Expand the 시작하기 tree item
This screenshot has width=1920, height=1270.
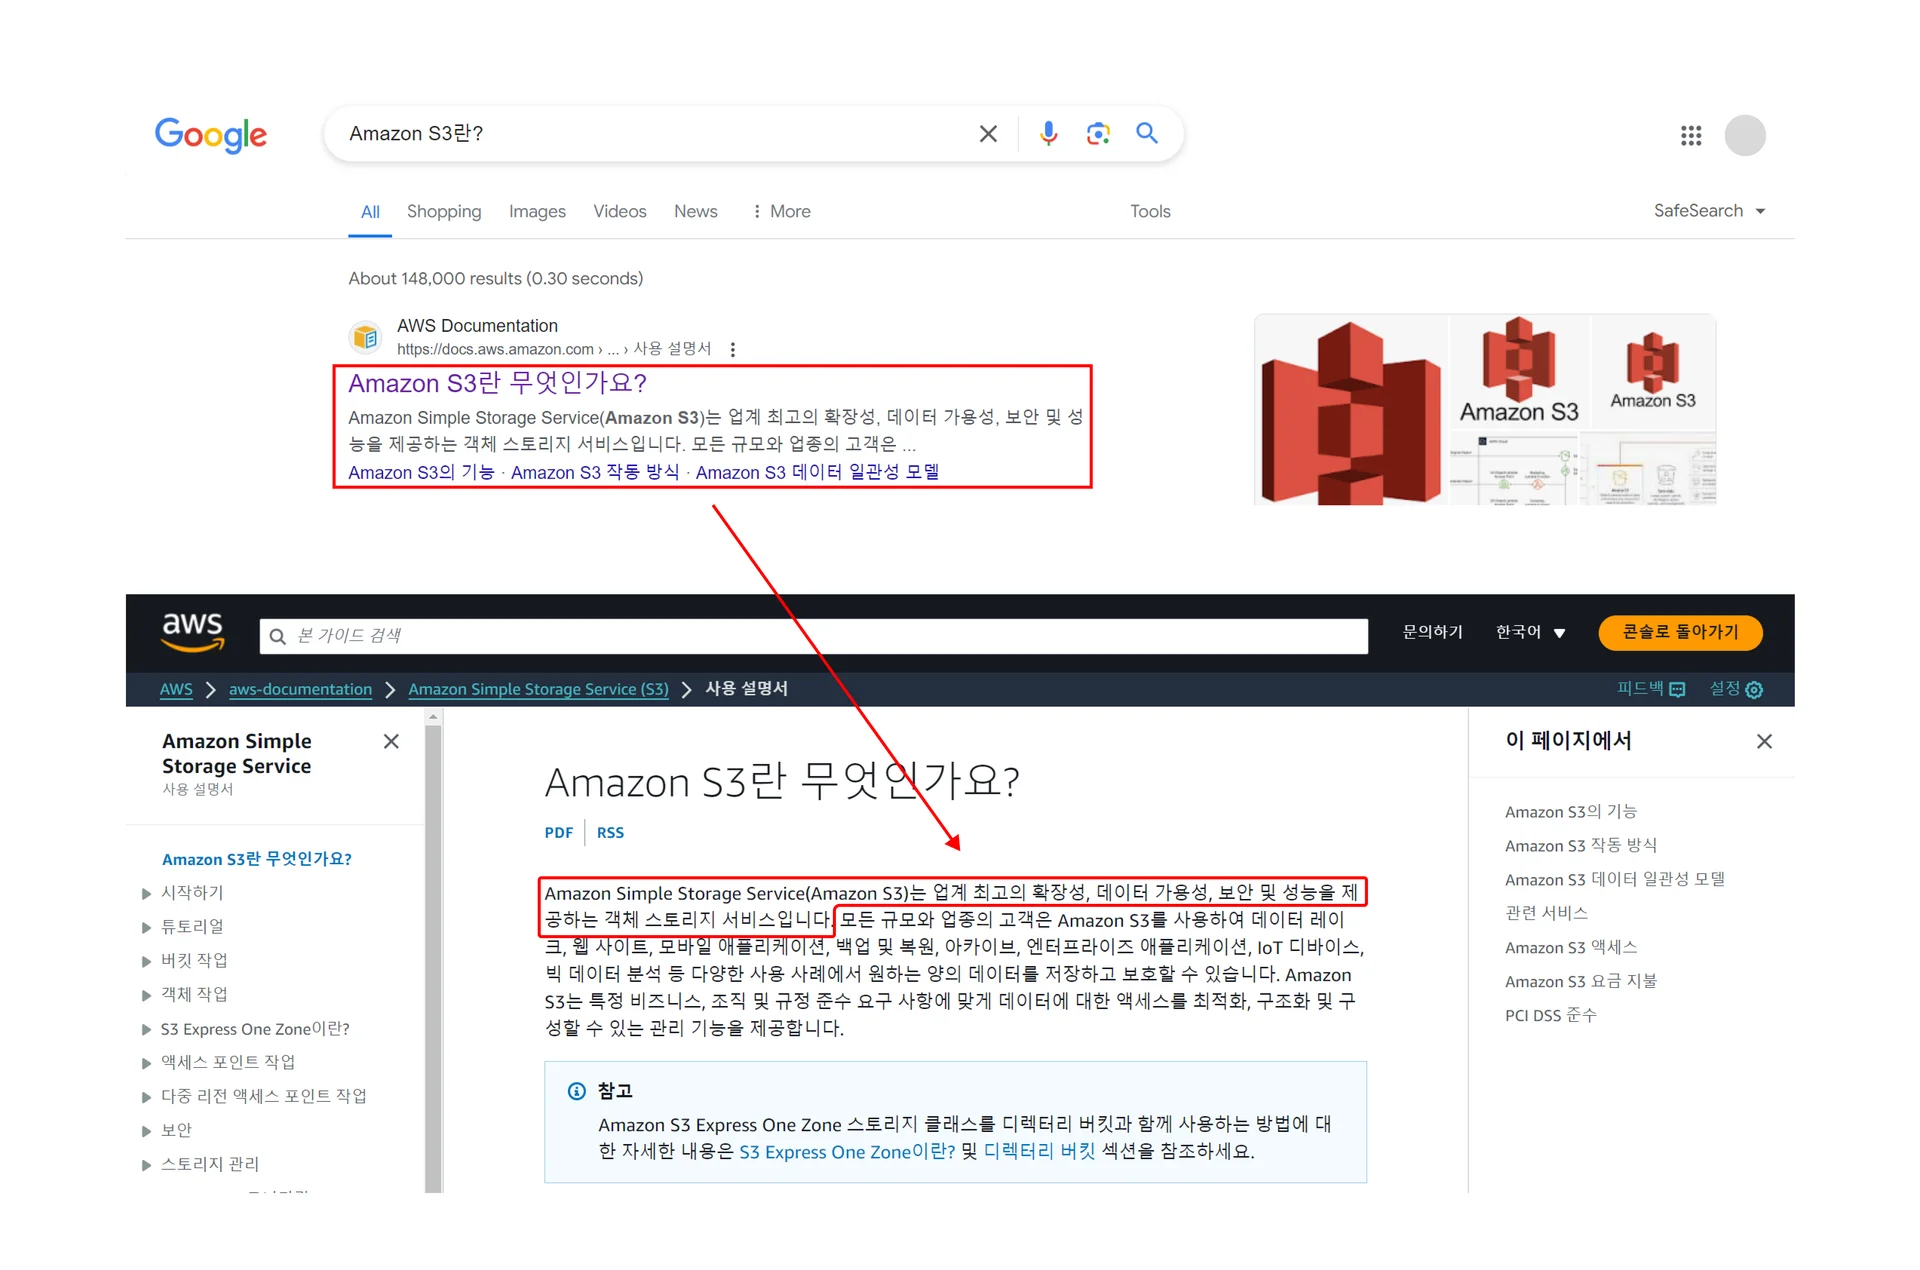[x=147, y=893]
